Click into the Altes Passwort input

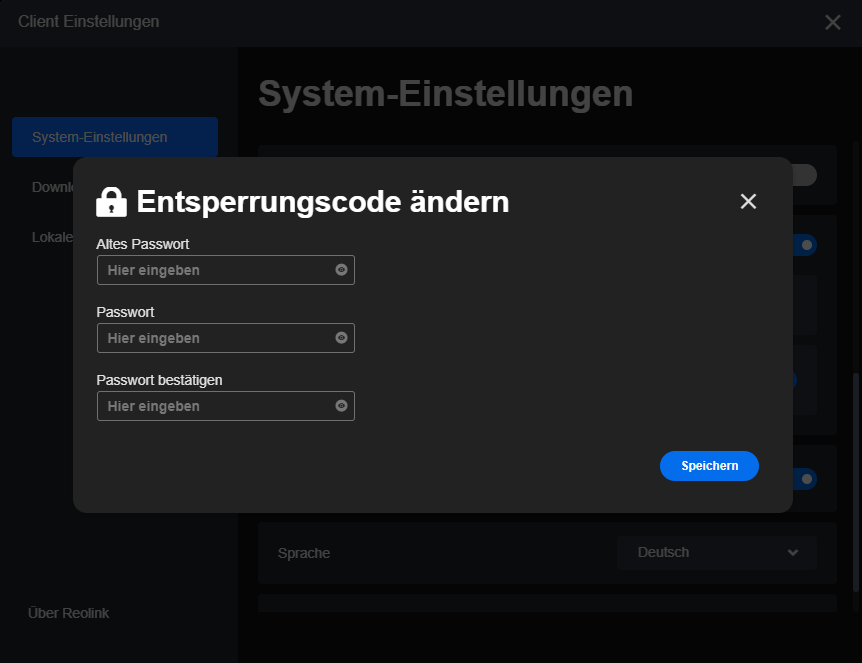226,270
